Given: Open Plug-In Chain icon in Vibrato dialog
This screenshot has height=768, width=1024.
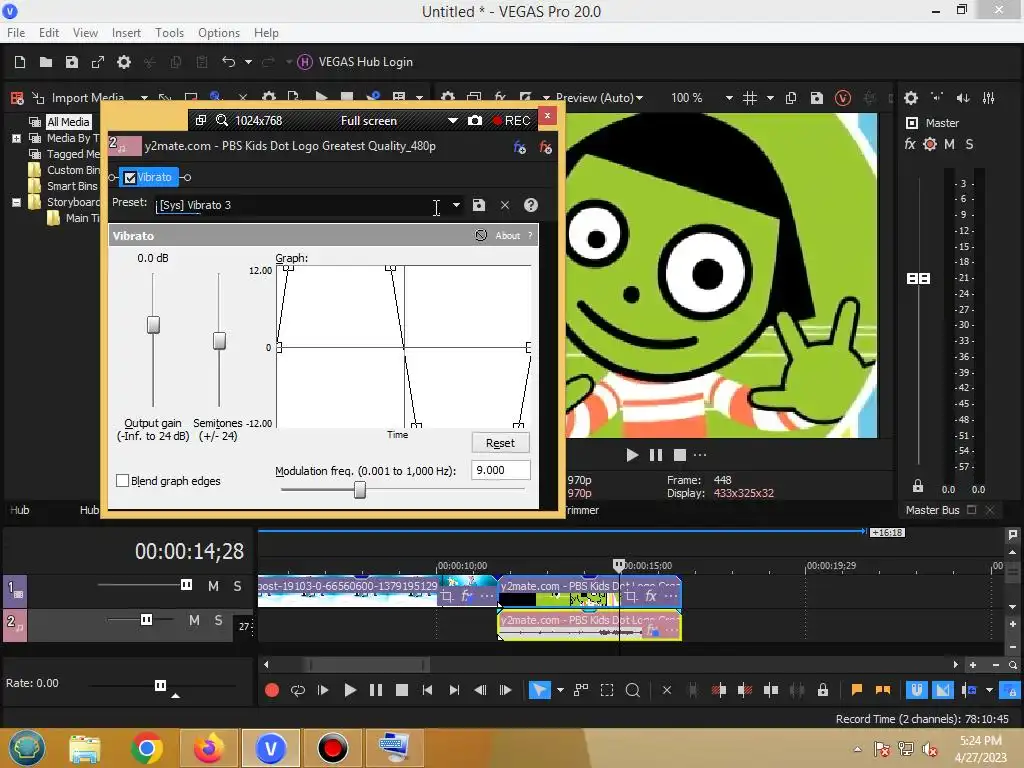Looking at the screenshot, I should pos(520,148).
